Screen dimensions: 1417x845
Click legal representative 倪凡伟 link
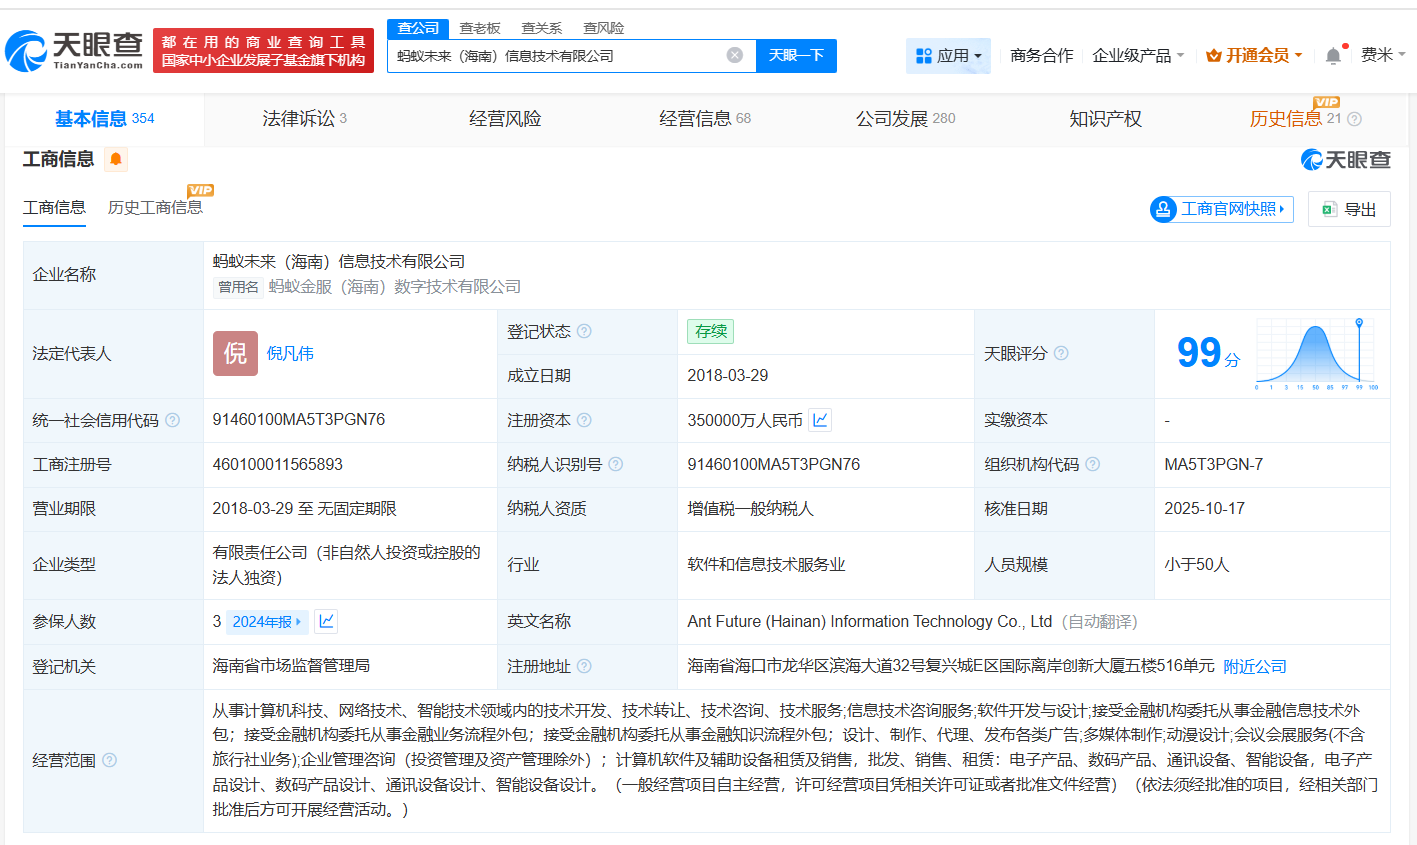[290, 353]
